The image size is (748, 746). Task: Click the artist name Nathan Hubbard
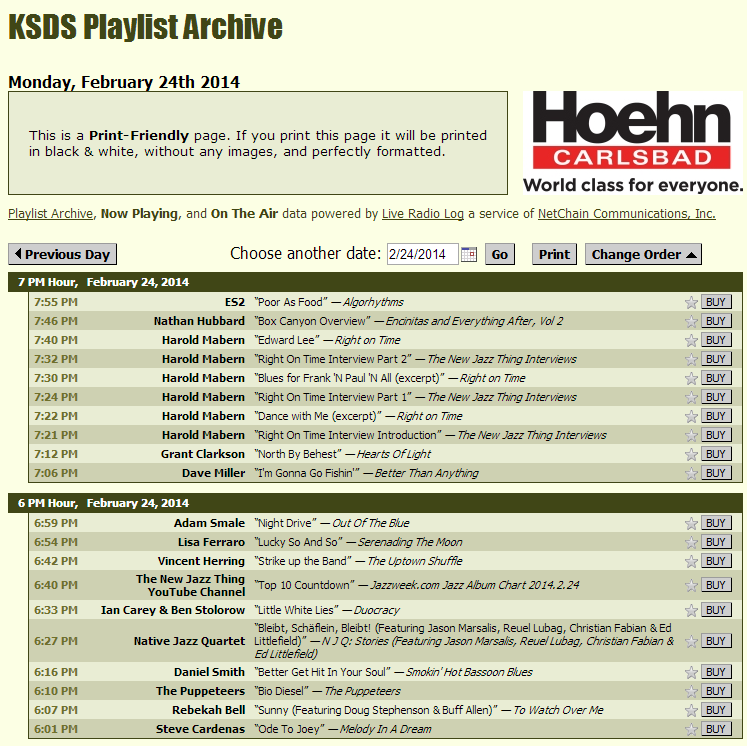tap(199, 321)
